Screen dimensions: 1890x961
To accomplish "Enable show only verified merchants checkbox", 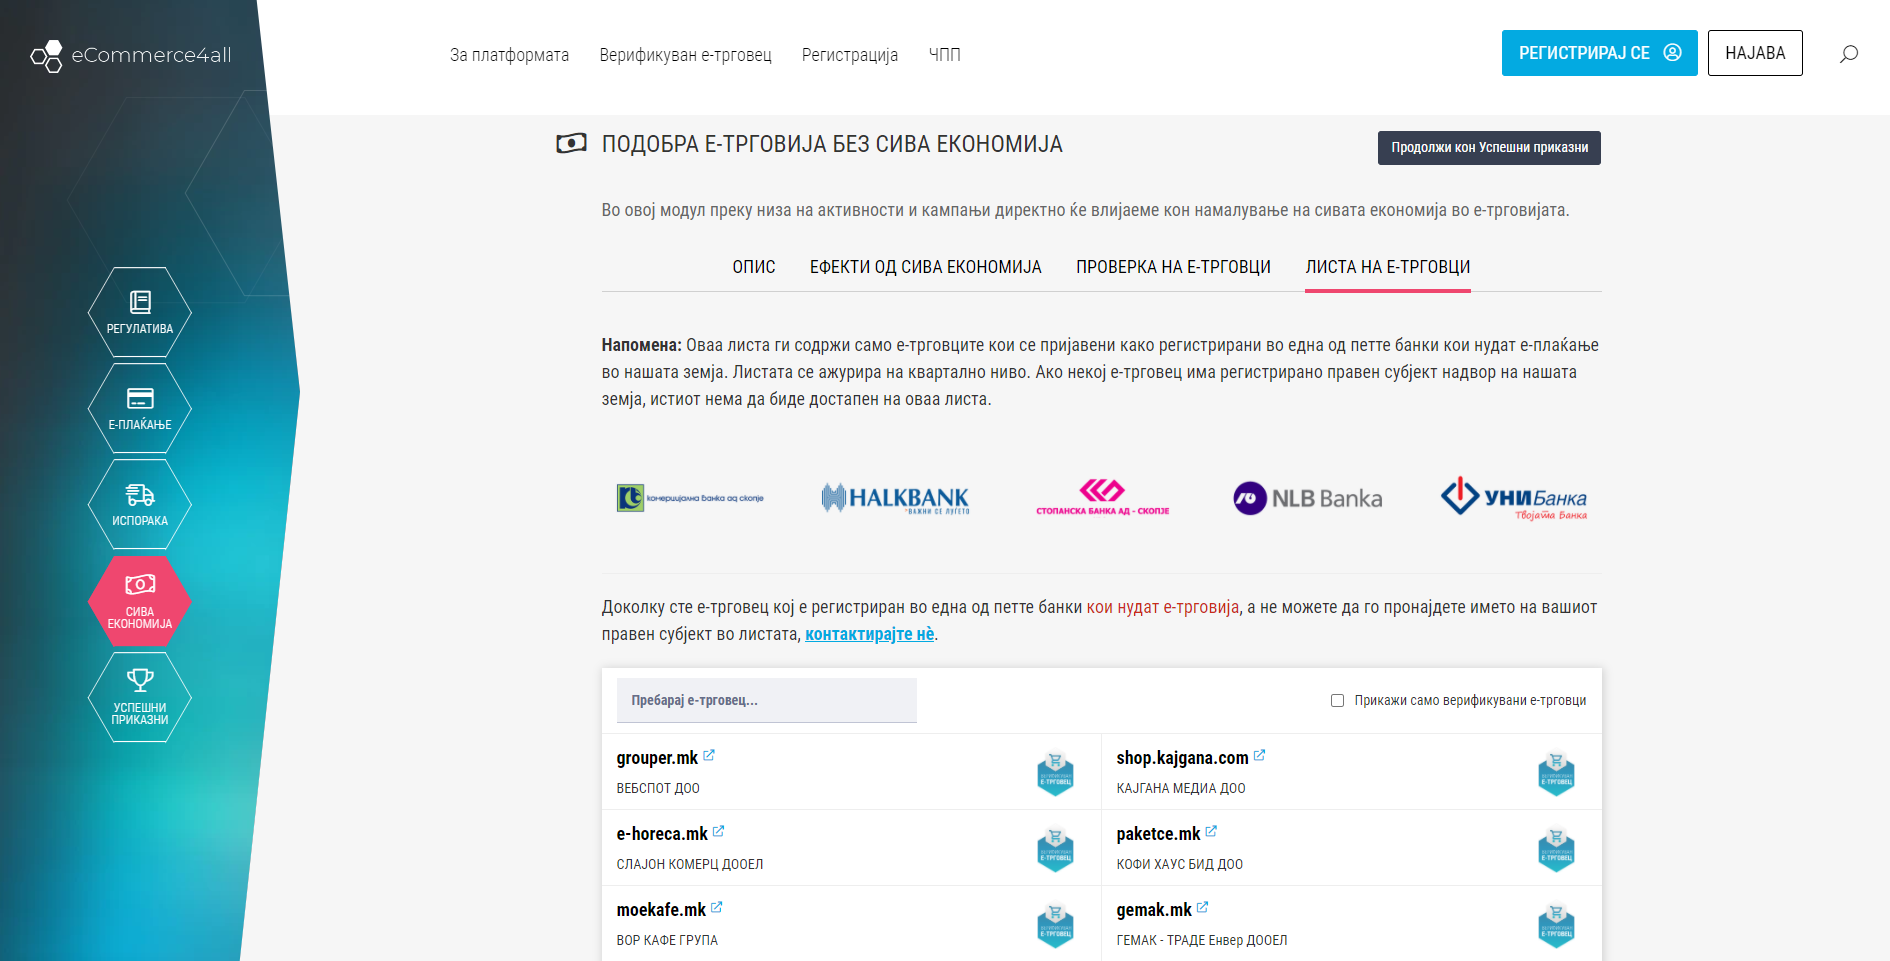I will 1337,700.
